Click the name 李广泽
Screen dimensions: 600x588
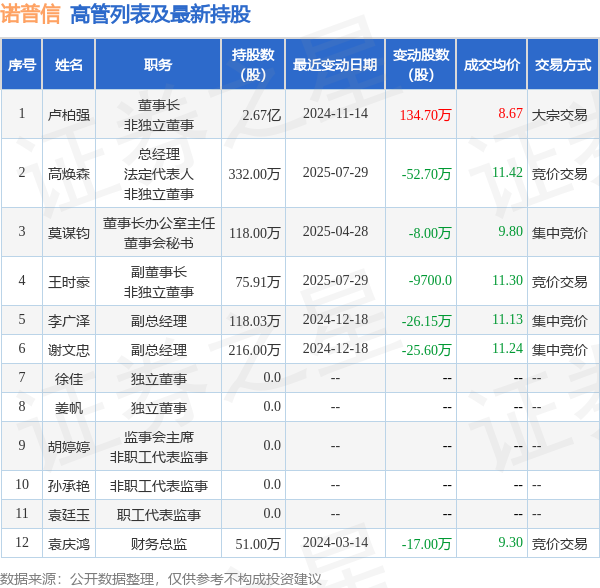pos(69,320)
